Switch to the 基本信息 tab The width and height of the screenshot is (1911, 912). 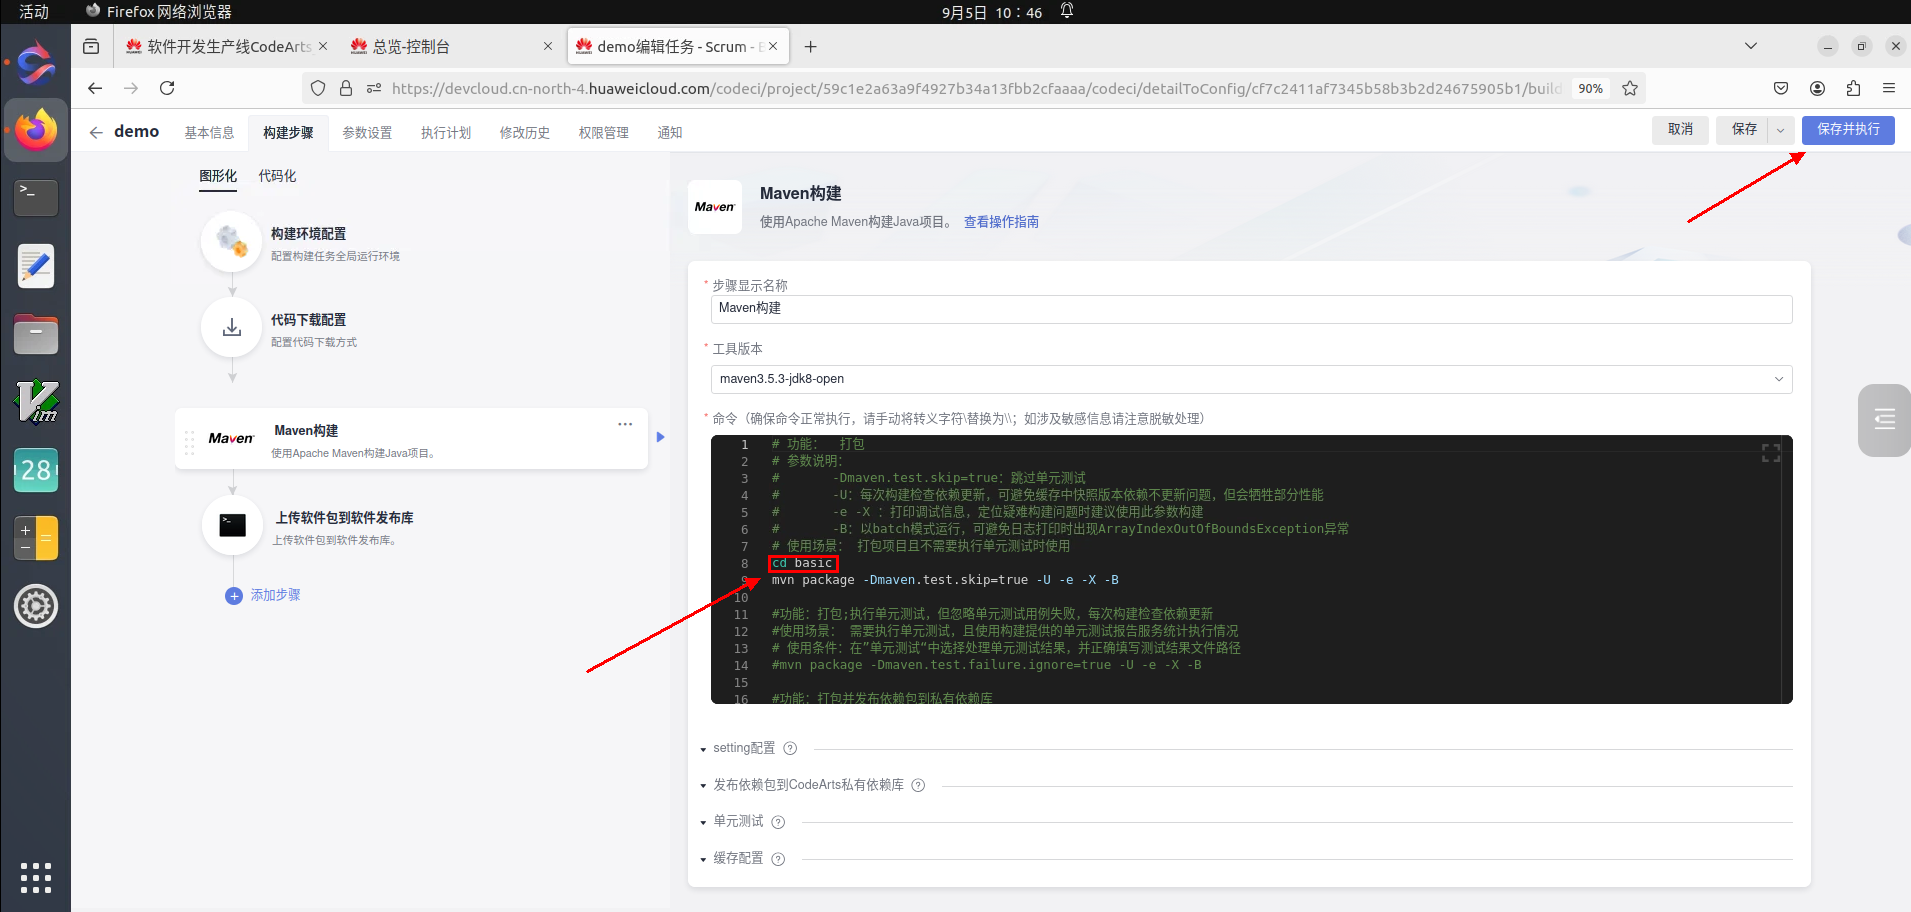pyautogui.click(x=209, y=132)
